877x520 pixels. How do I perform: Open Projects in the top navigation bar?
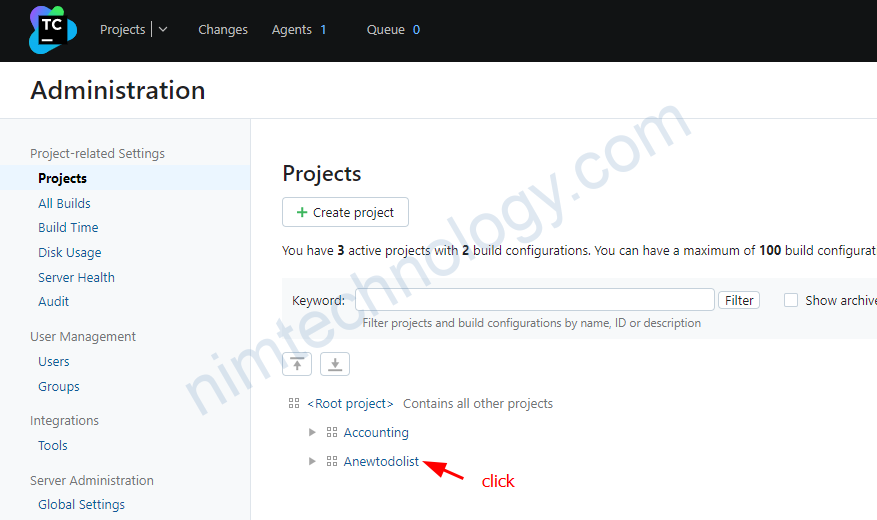coord(122,30)
